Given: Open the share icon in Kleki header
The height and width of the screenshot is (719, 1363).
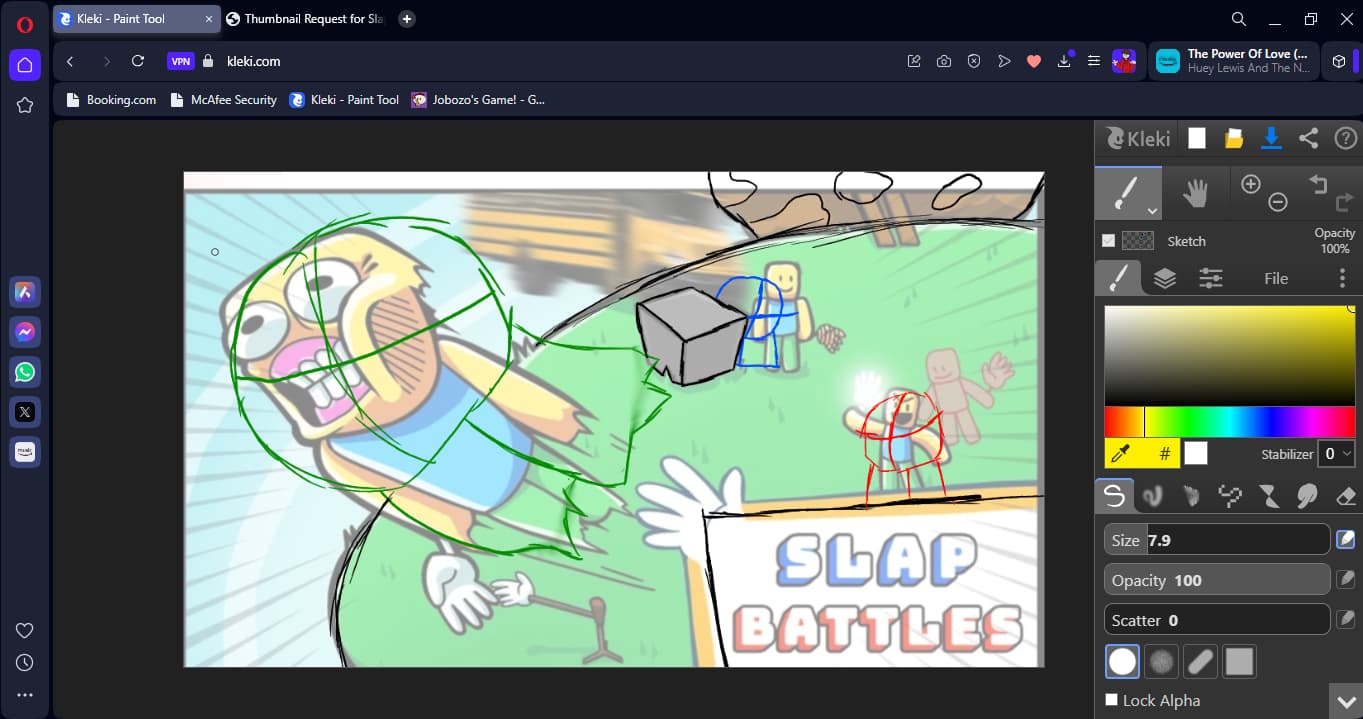Looking at the screenshot, I should tap(1308, 139).
